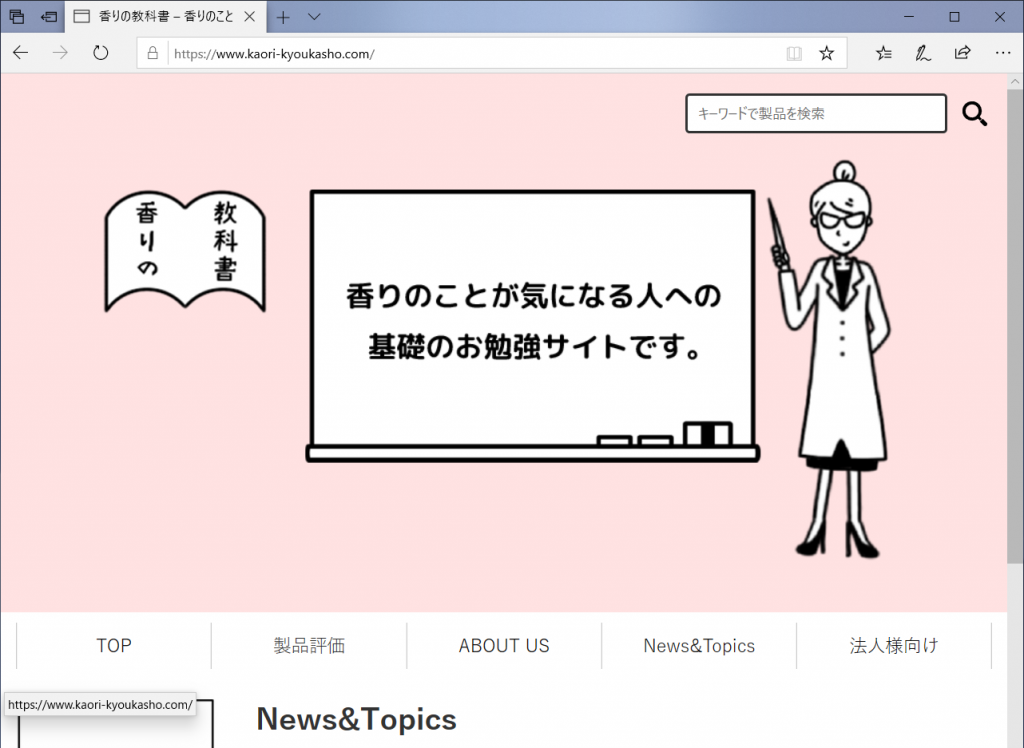Image resolution: width=1024 pixels, height=748 pixels.
Task: Click the News&Topics heading text
Action: click(x=357, y=719)
